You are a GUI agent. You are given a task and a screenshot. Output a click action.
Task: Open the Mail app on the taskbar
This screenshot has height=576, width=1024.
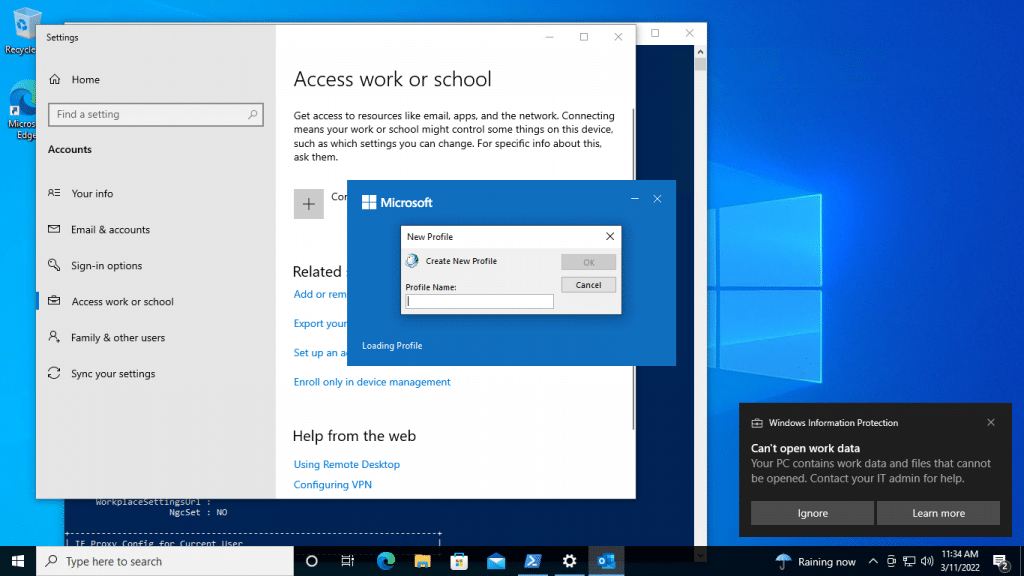tap(496, 561)
